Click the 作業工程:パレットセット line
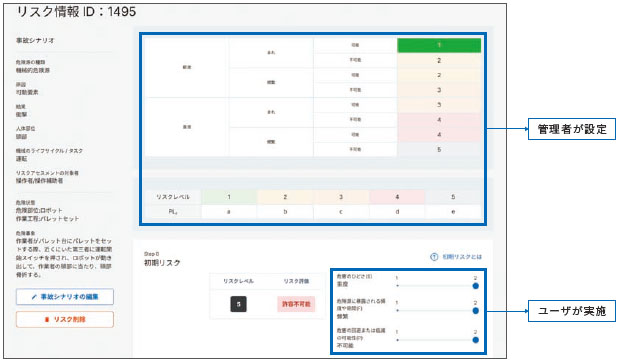The height and width of the screenshot is (362, 619). point(47,219)
